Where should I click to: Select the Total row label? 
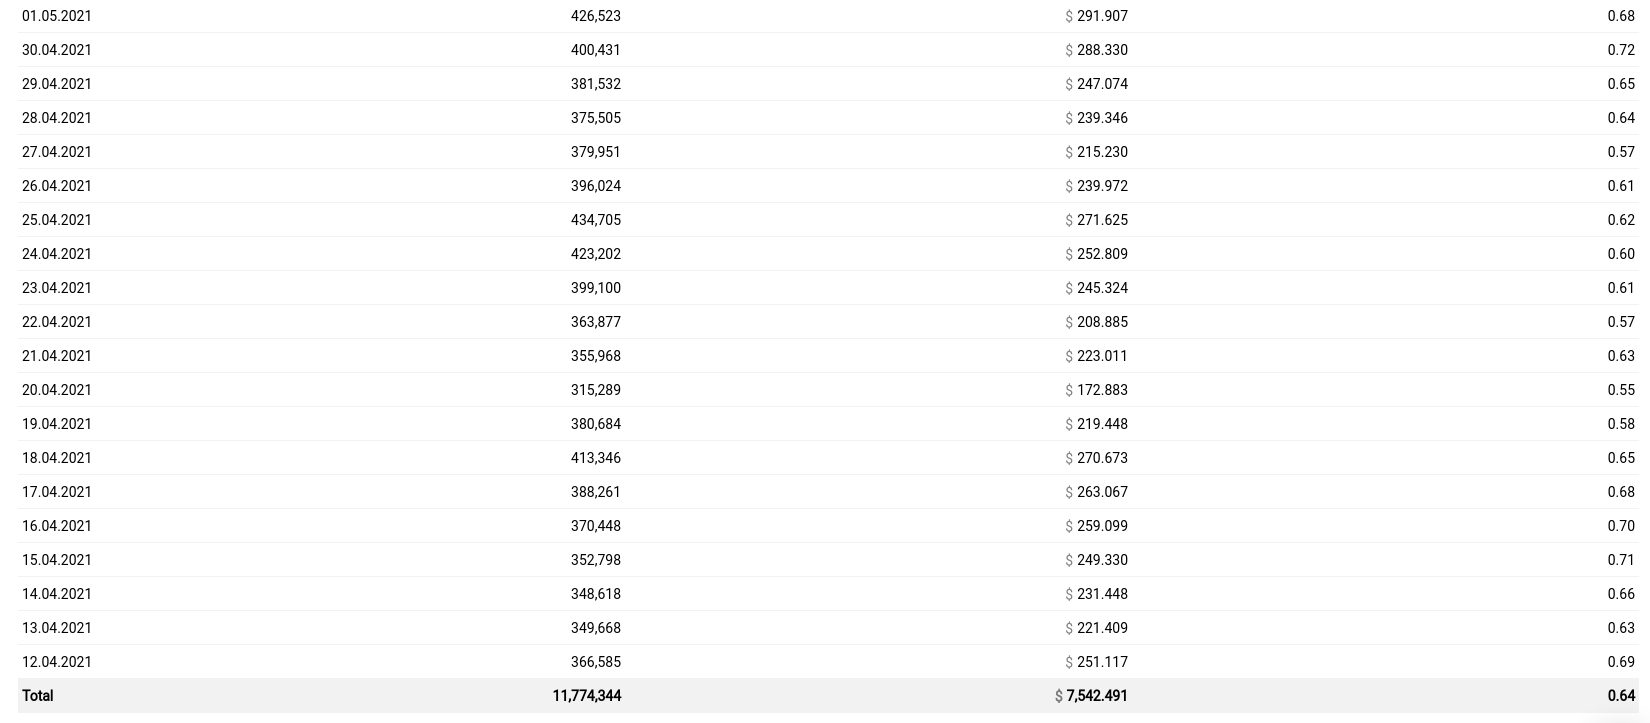coord(38,696)
